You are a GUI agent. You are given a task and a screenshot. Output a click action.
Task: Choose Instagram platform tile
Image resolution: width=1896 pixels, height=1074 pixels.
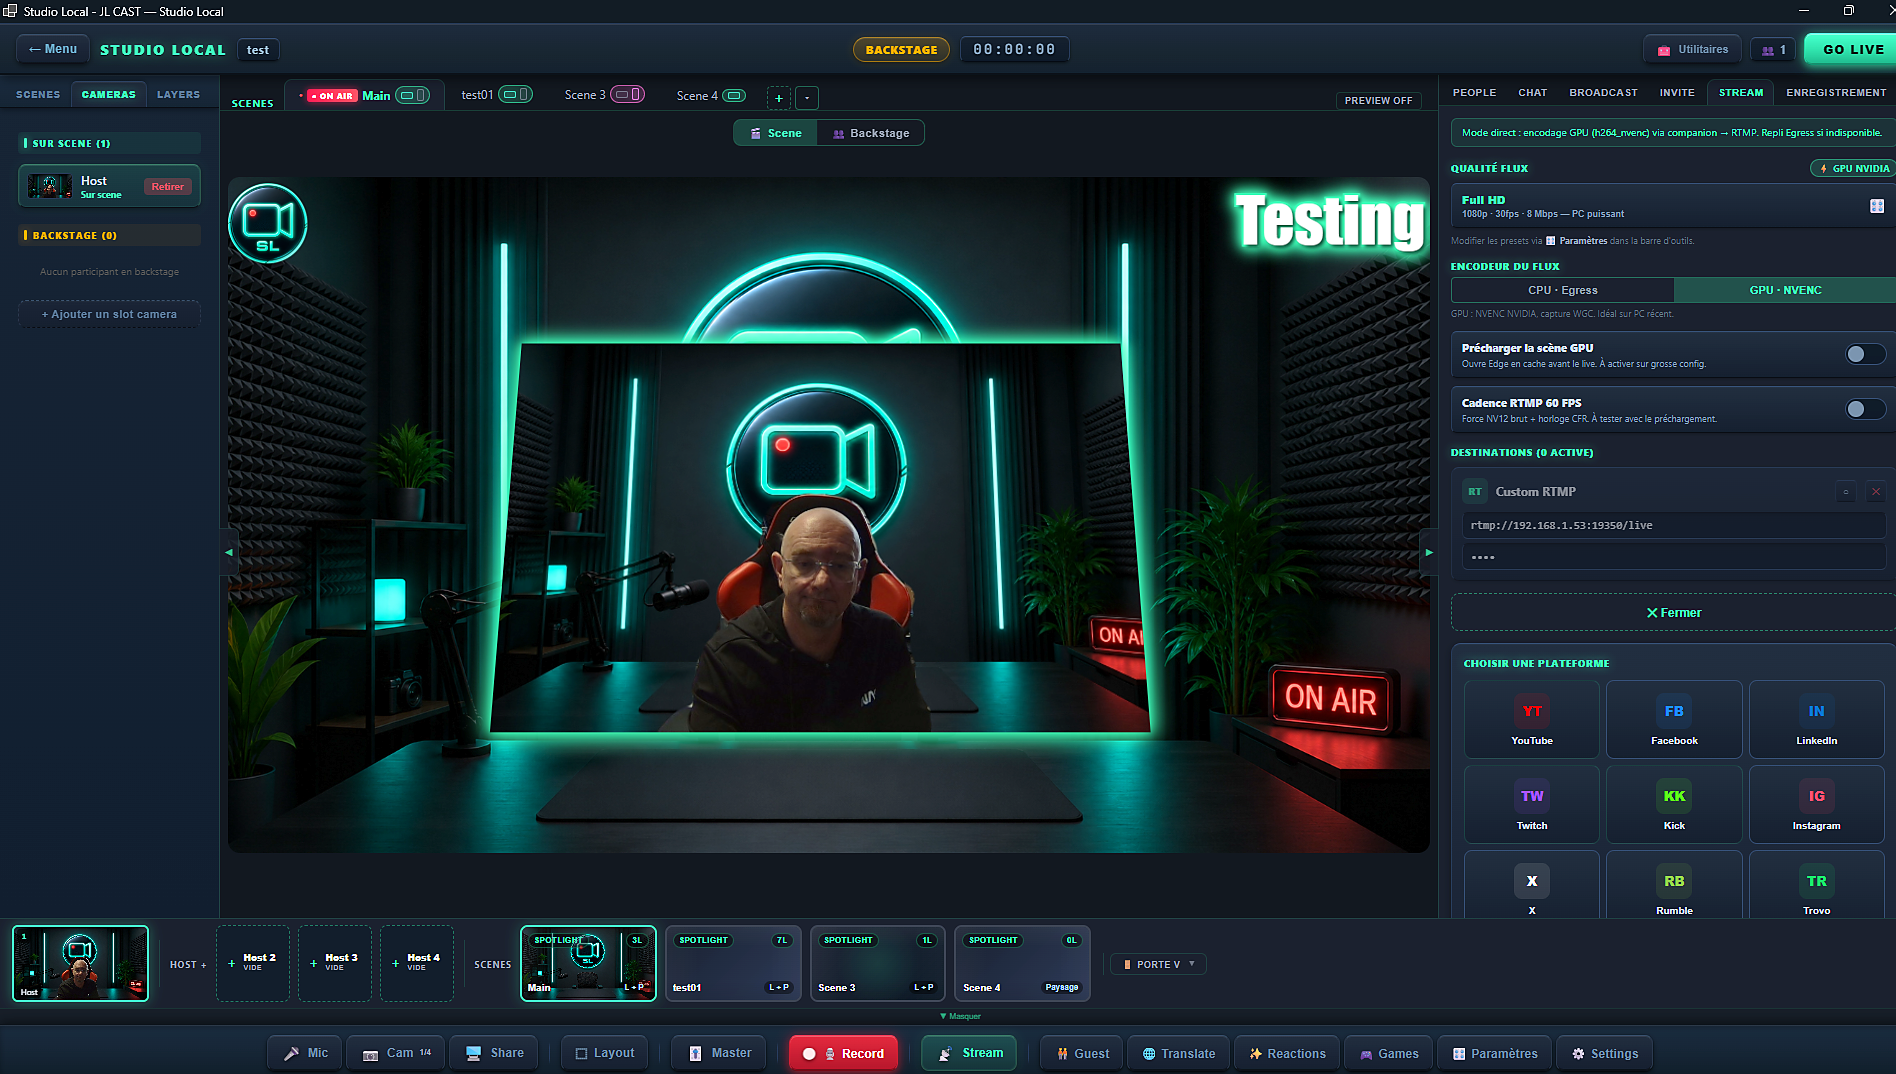click(x=1816, y=805)
